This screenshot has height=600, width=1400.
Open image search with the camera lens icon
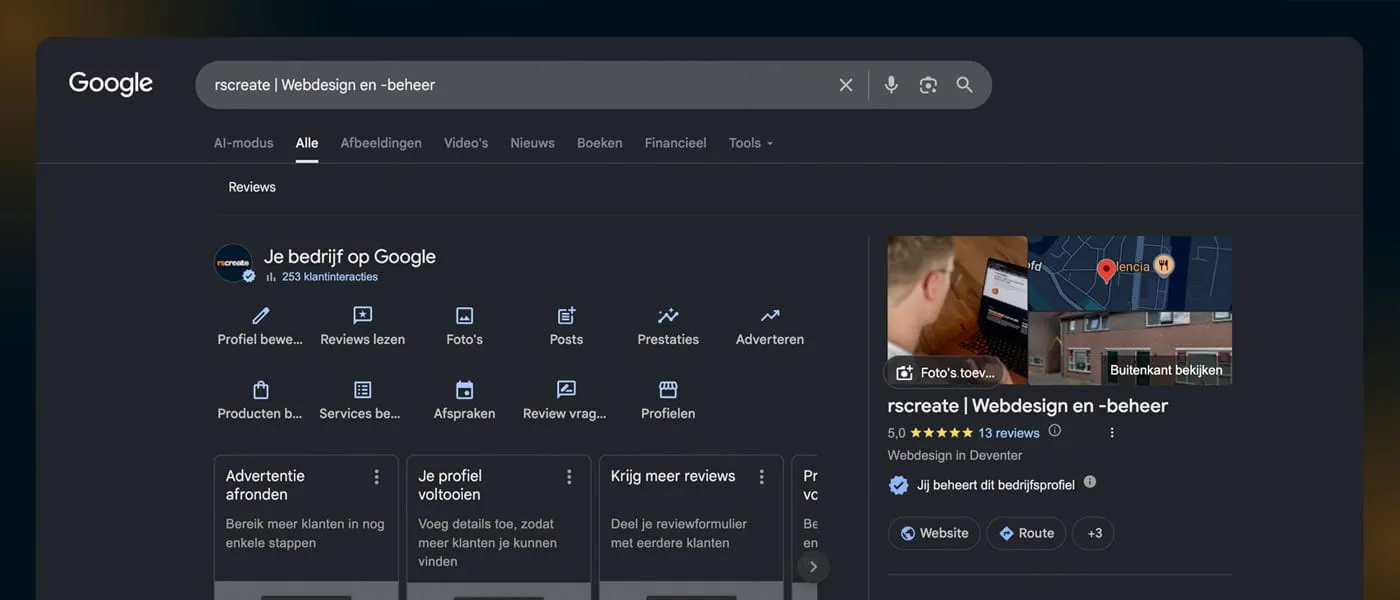pyautogui.click(x=928, y=85)
